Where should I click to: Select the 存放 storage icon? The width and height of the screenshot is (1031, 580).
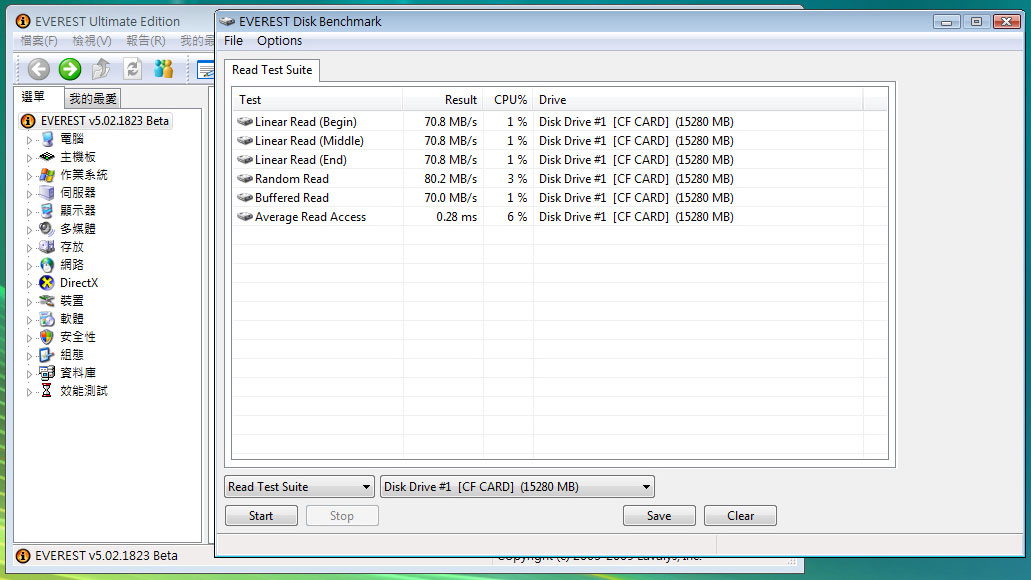[x=47, y=247]
